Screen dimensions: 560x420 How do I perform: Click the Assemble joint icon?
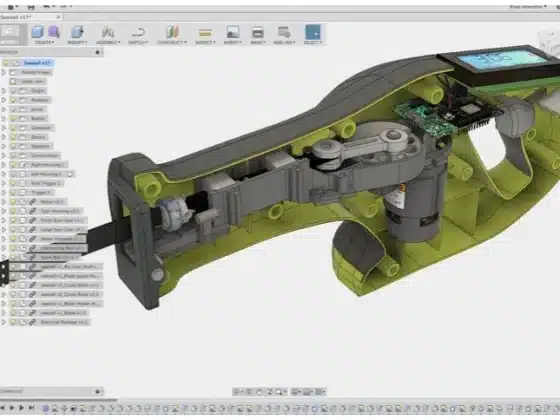point(108,32)
